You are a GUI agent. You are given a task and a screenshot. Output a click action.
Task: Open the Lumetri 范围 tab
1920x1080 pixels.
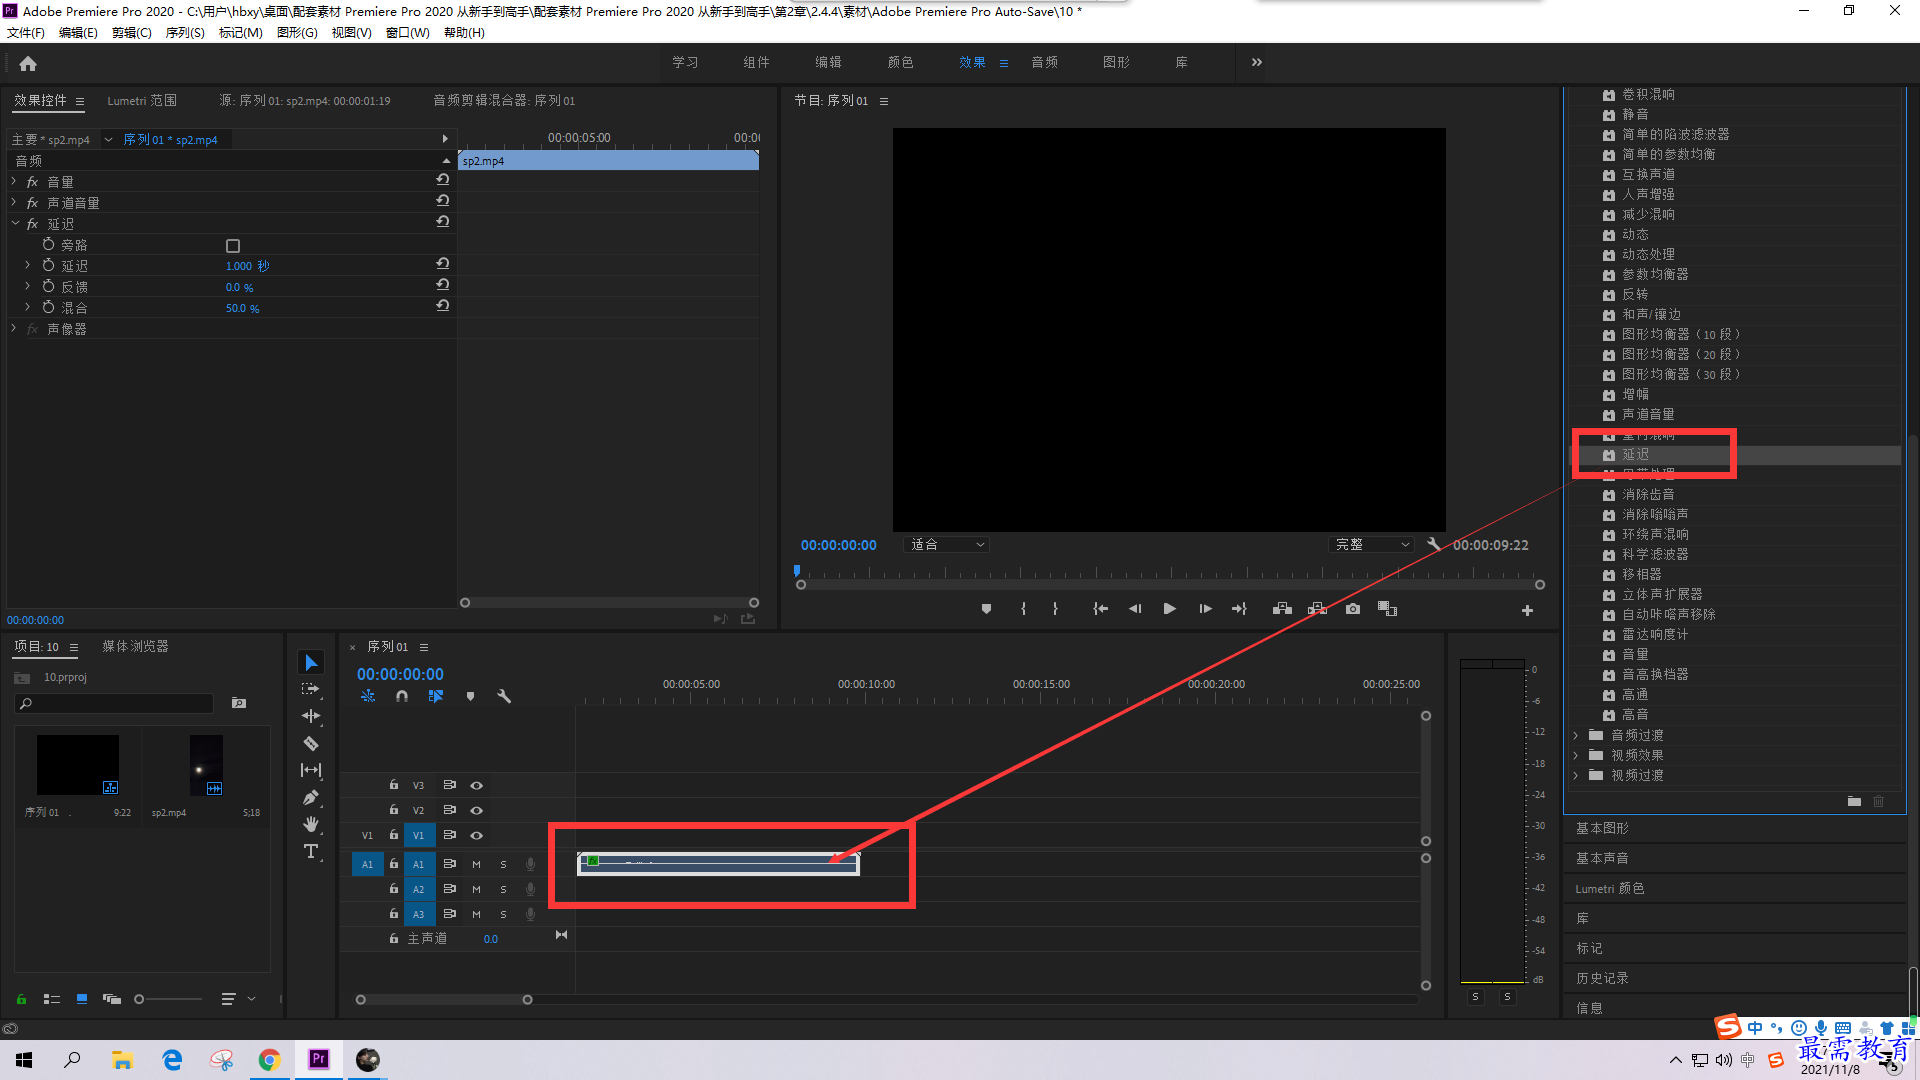click(142, 100)
